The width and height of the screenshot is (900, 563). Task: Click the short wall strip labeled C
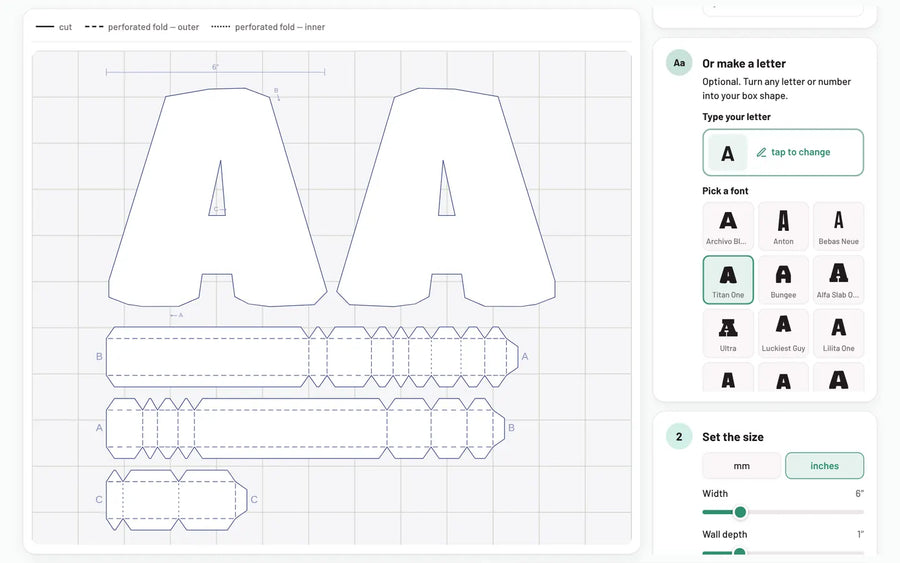click(x=177, y=500)
